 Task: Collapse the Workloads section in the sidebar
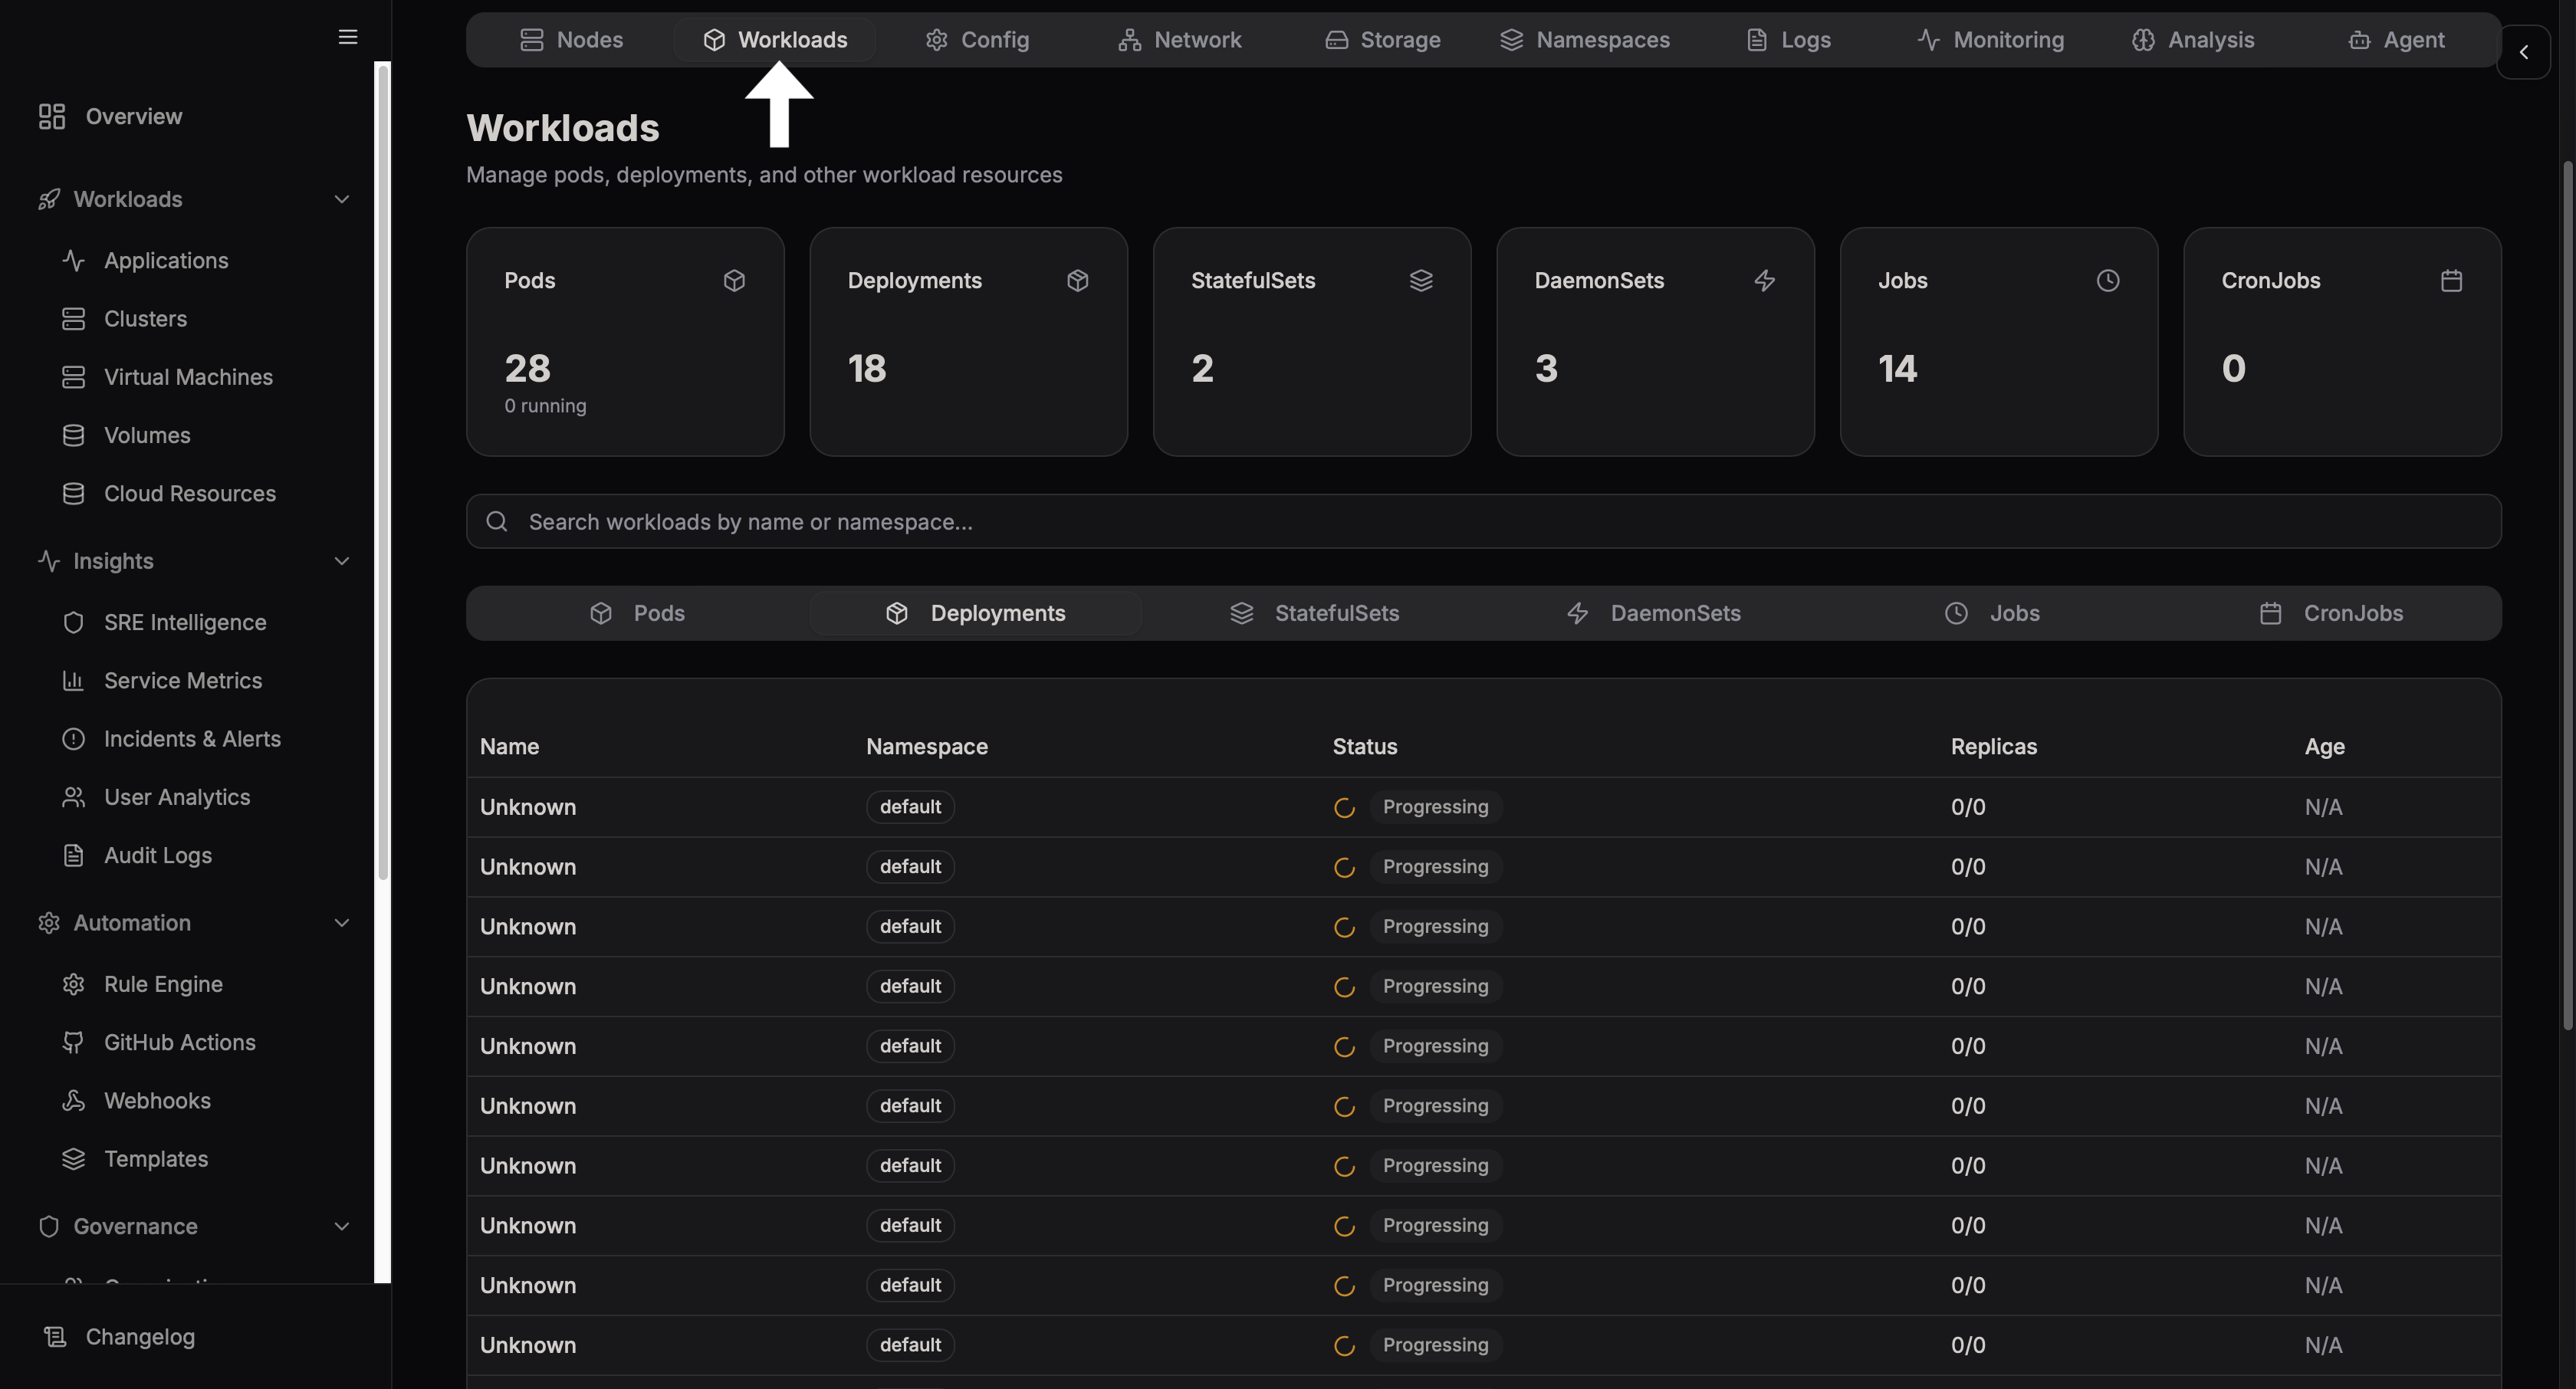tap(342, 199)
